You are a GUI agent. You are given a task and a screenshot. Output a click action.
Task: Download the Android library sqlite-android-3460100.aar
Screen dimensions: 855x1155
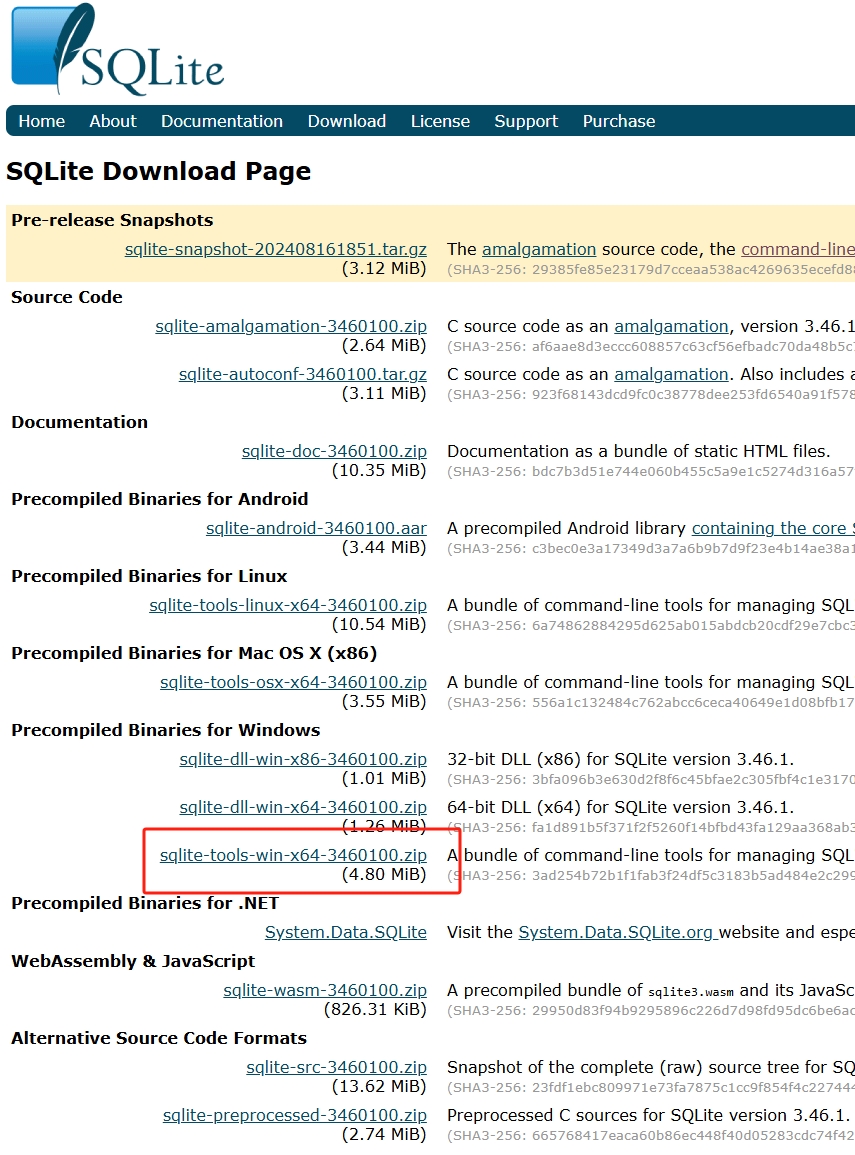[316, 528]
